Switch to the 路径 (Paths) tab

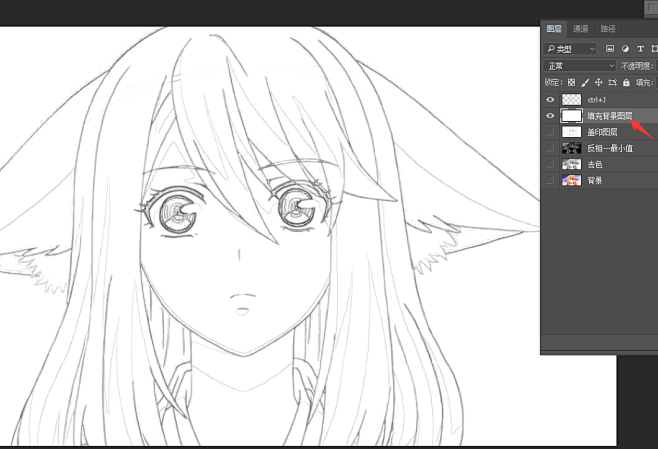coord(608,29)
